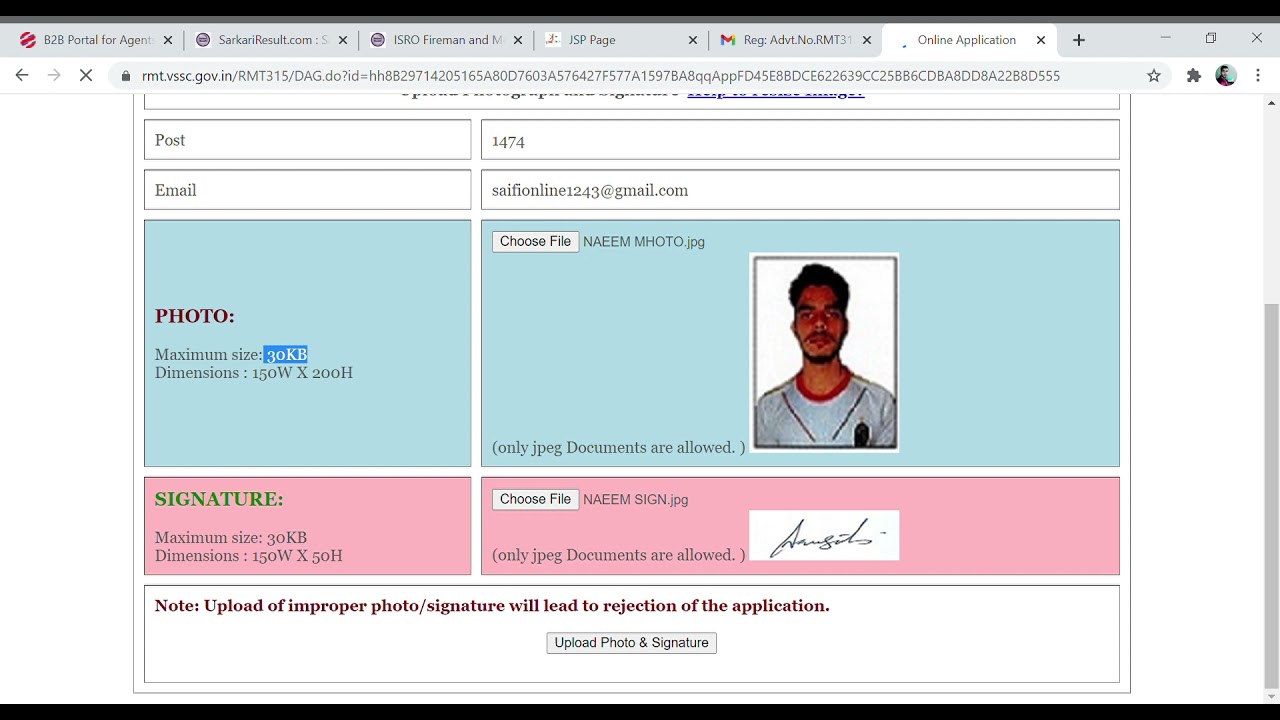View site lock information icon

[126, 76]
